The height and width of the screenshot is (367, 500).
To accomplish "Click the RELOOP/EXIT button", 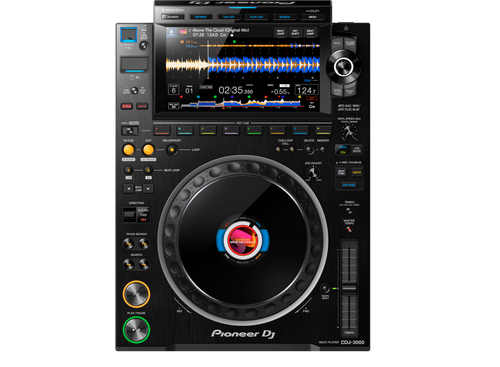I will pyautogui.click(x=172, y=150).
